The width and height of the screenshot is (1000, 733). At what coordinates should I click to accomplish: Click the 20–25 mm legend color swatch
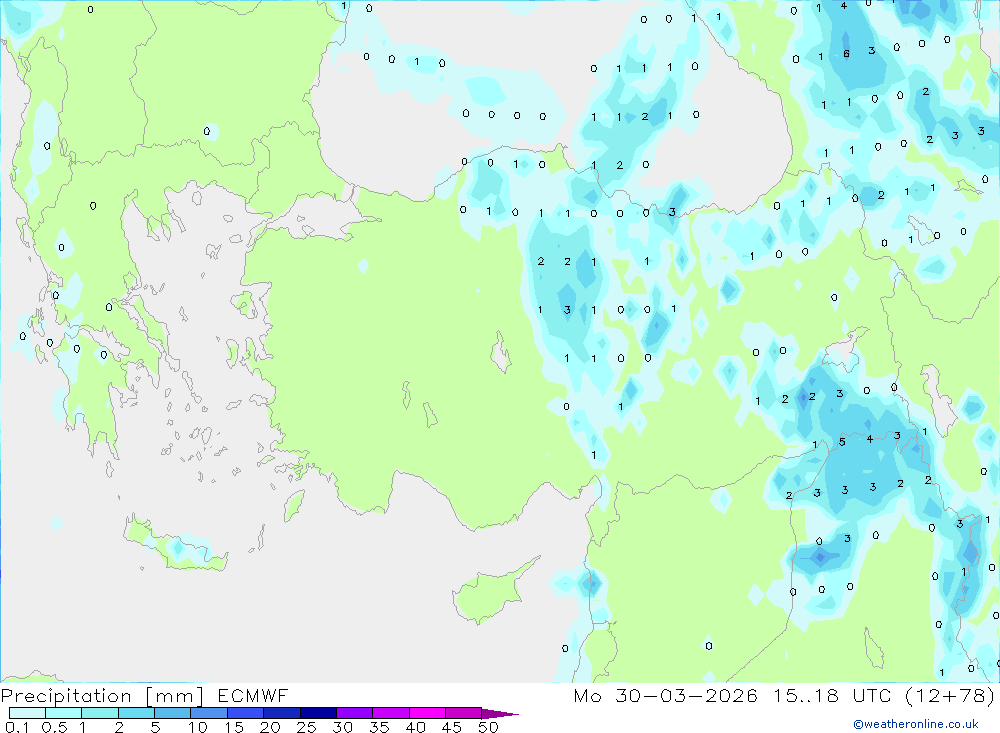click(x=281, y=713)
